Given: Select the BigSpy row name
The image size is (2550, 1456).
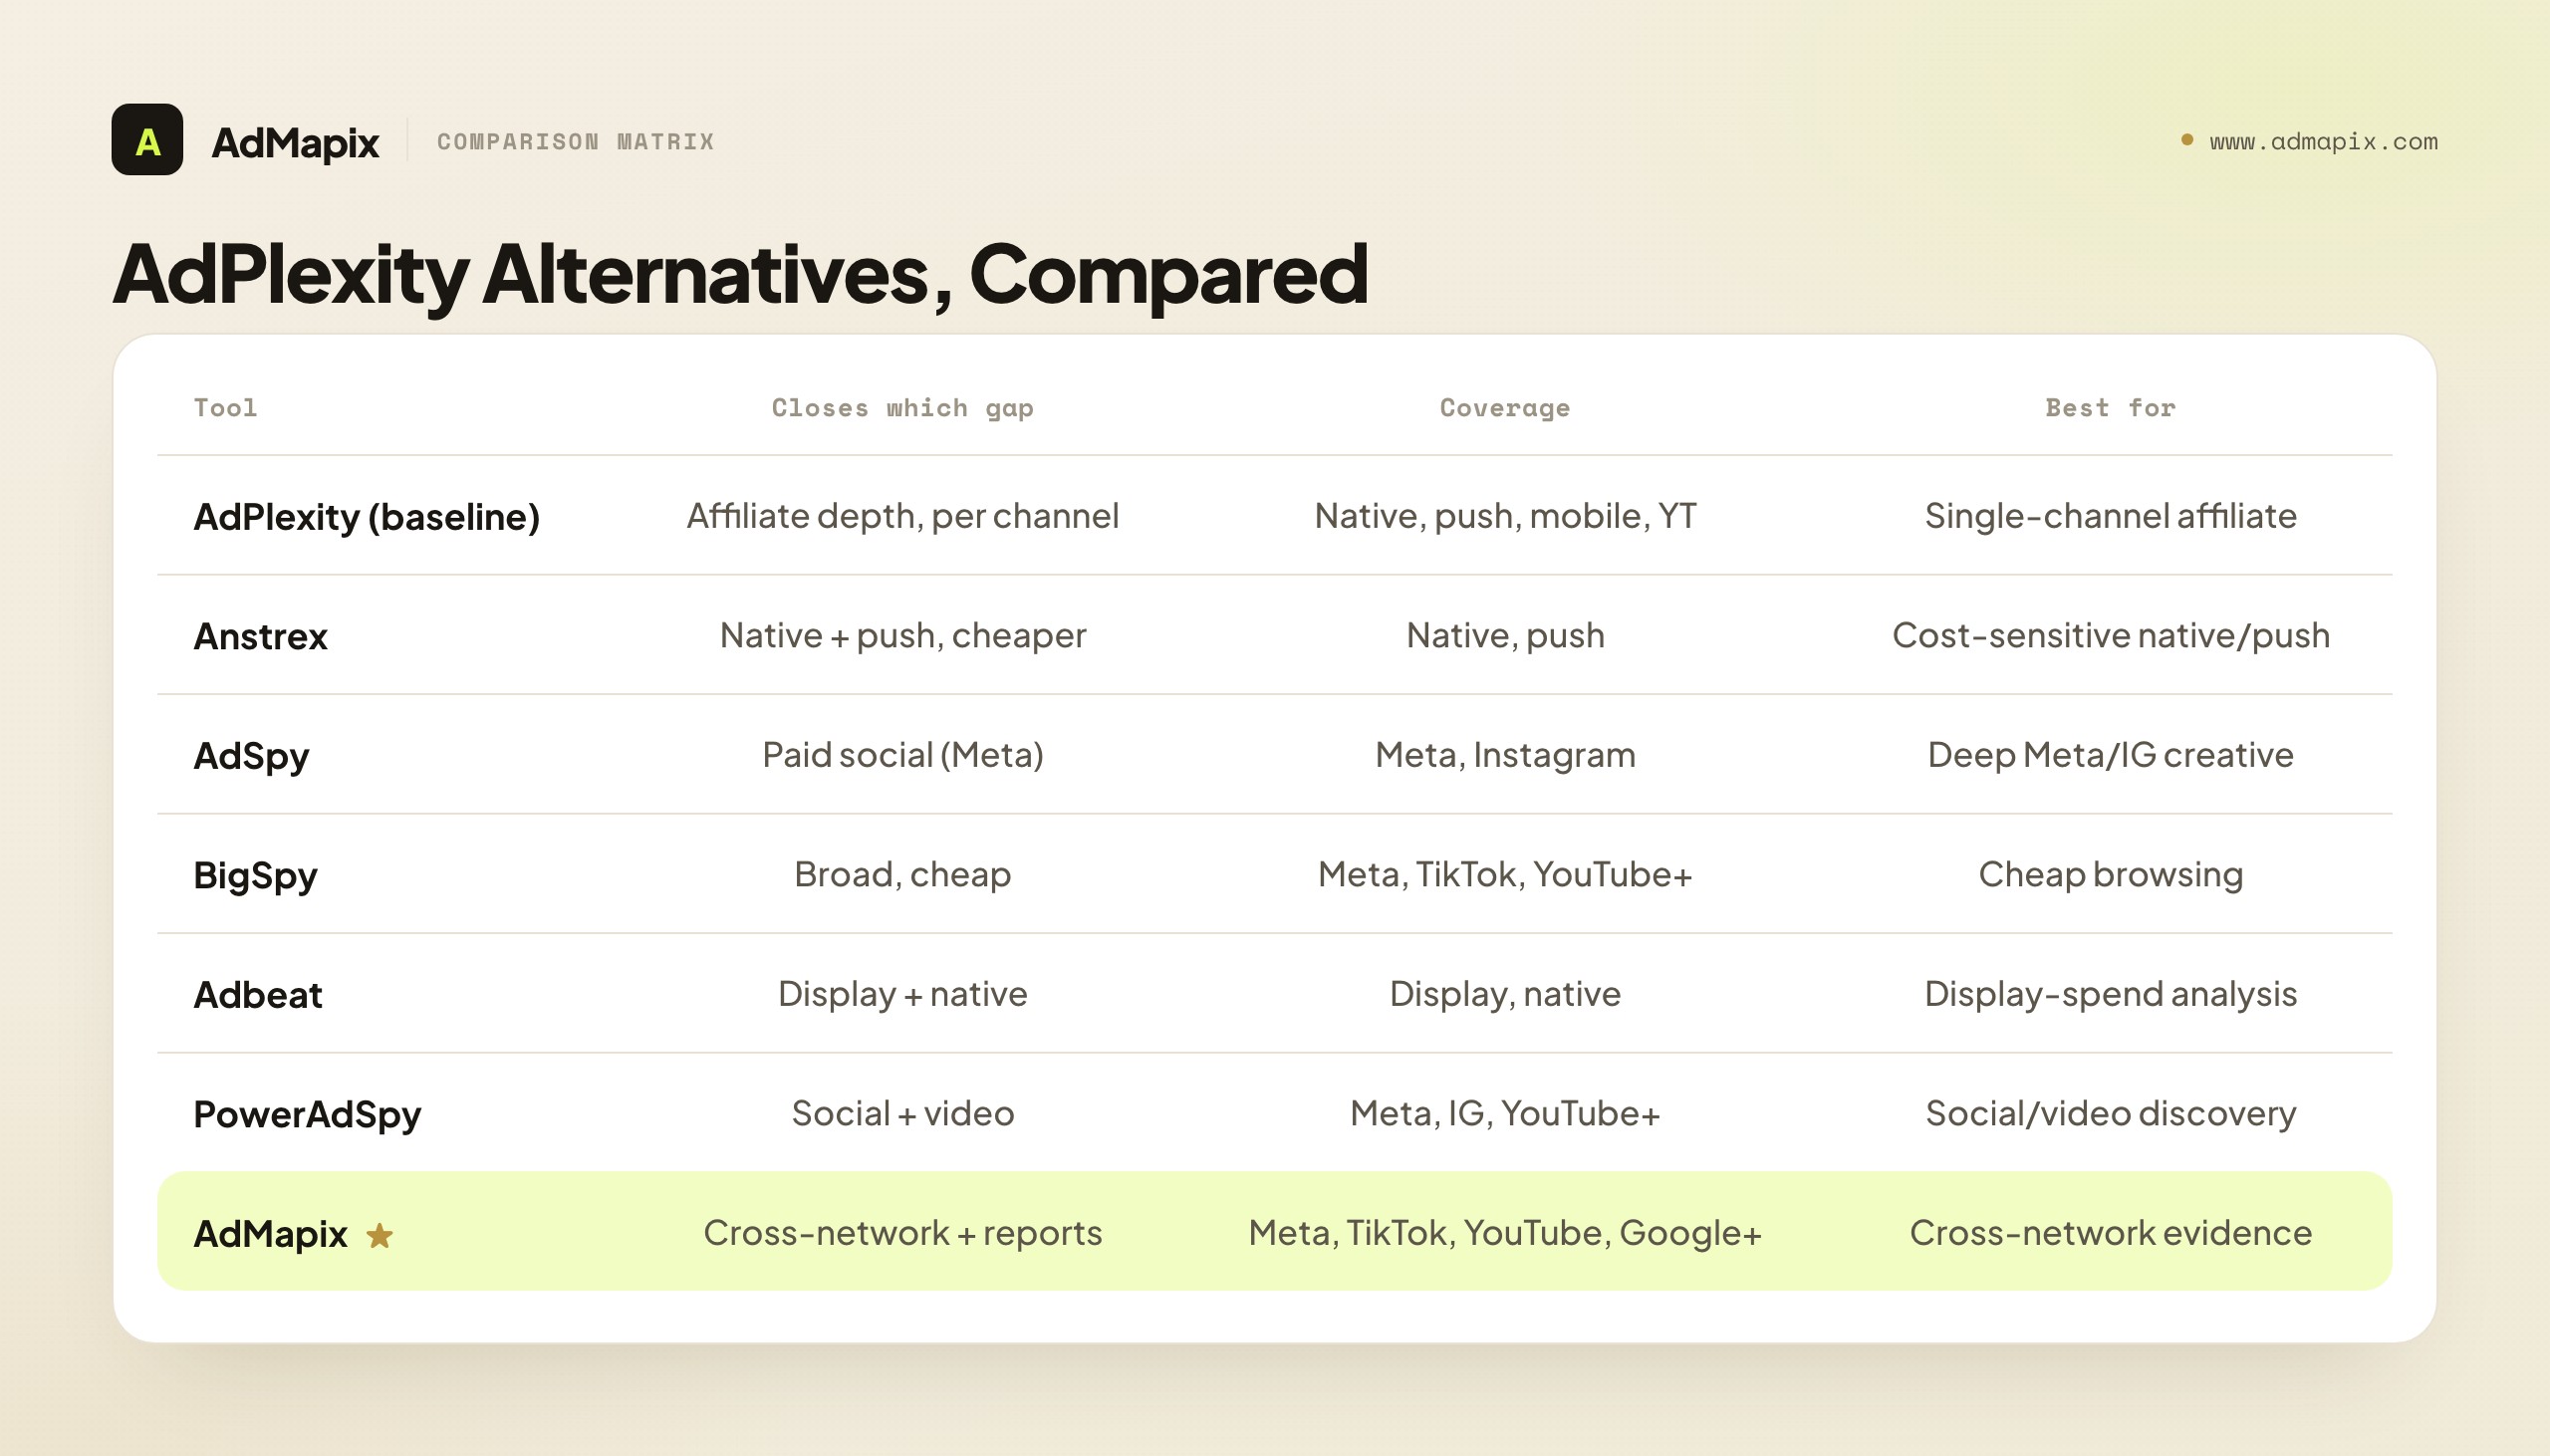Looking at the screenshot, I should tap(255, 876).
